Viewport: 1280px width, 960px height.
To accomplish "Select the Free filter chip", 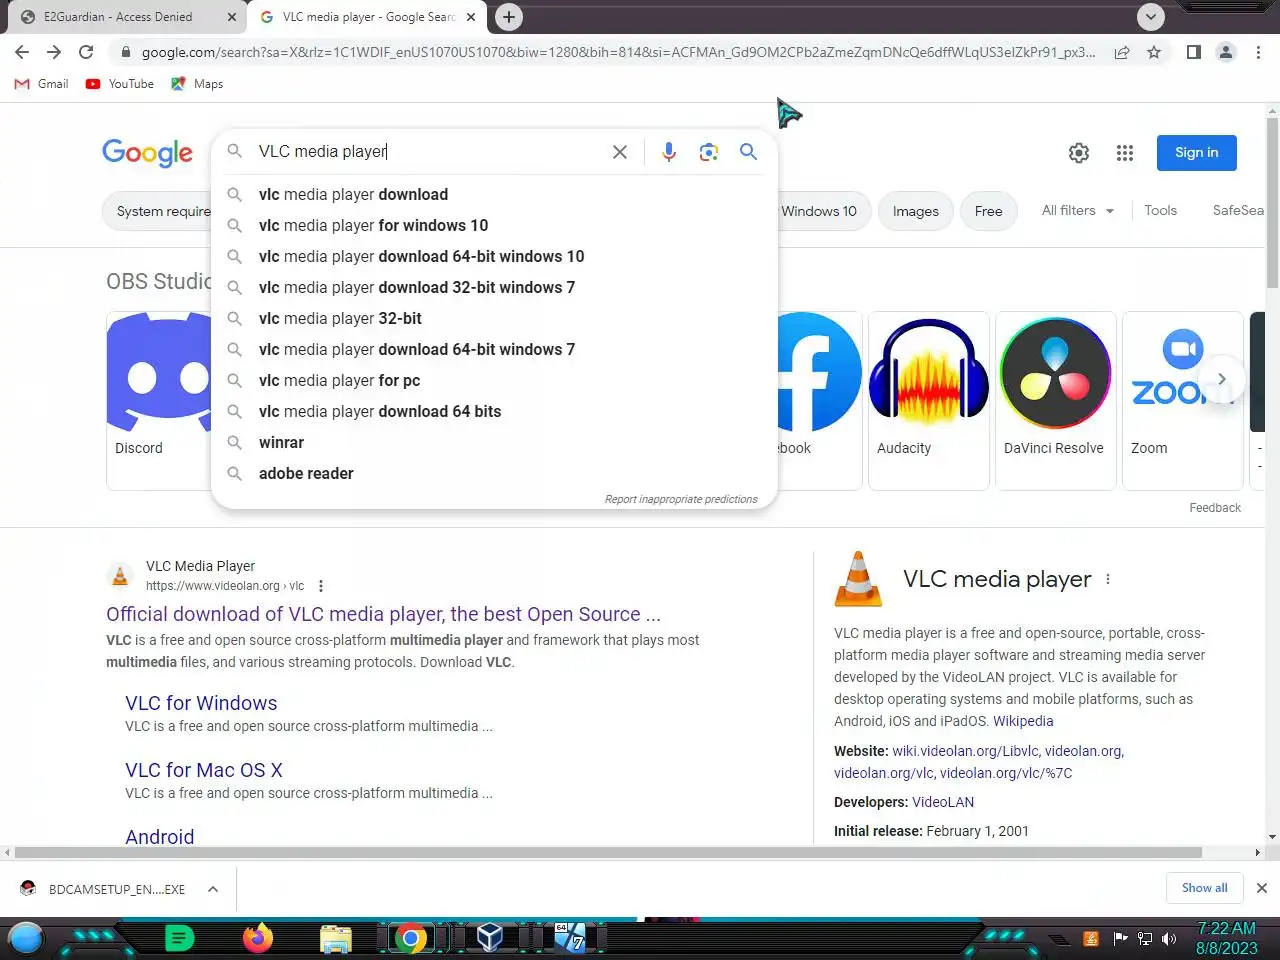I will [x=989, y=211].
